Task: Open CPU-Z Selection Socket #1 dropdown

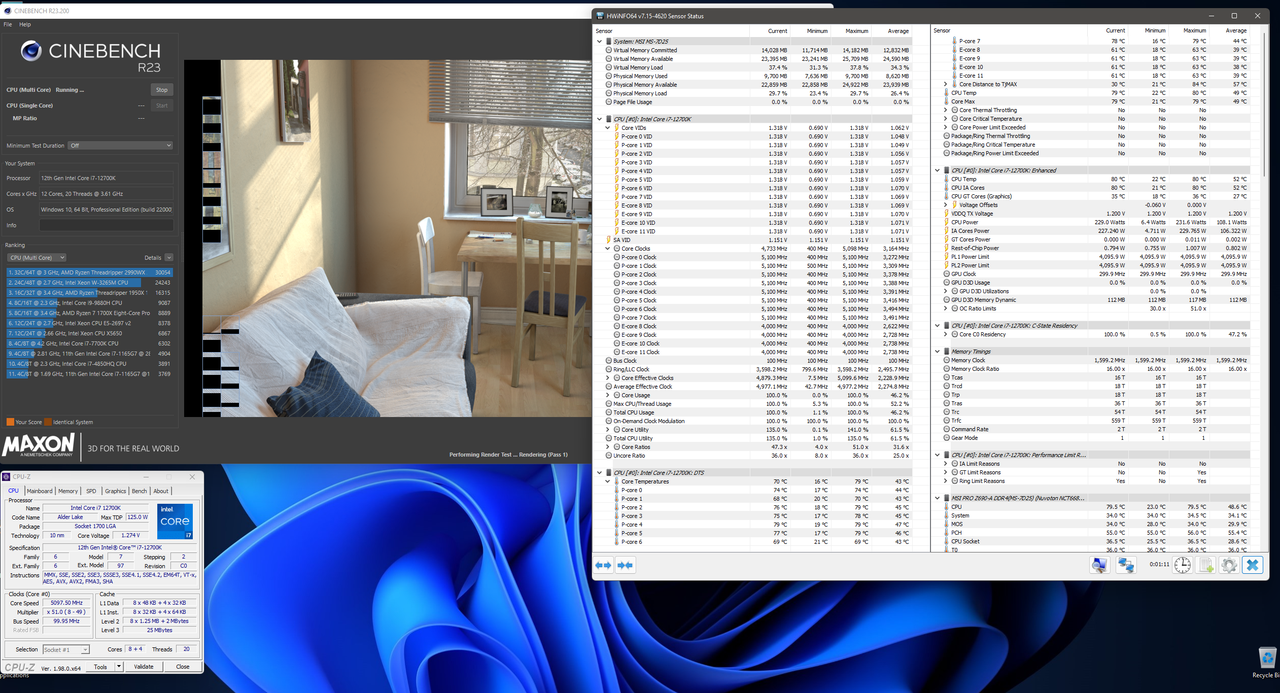Action: pos(65,649)
